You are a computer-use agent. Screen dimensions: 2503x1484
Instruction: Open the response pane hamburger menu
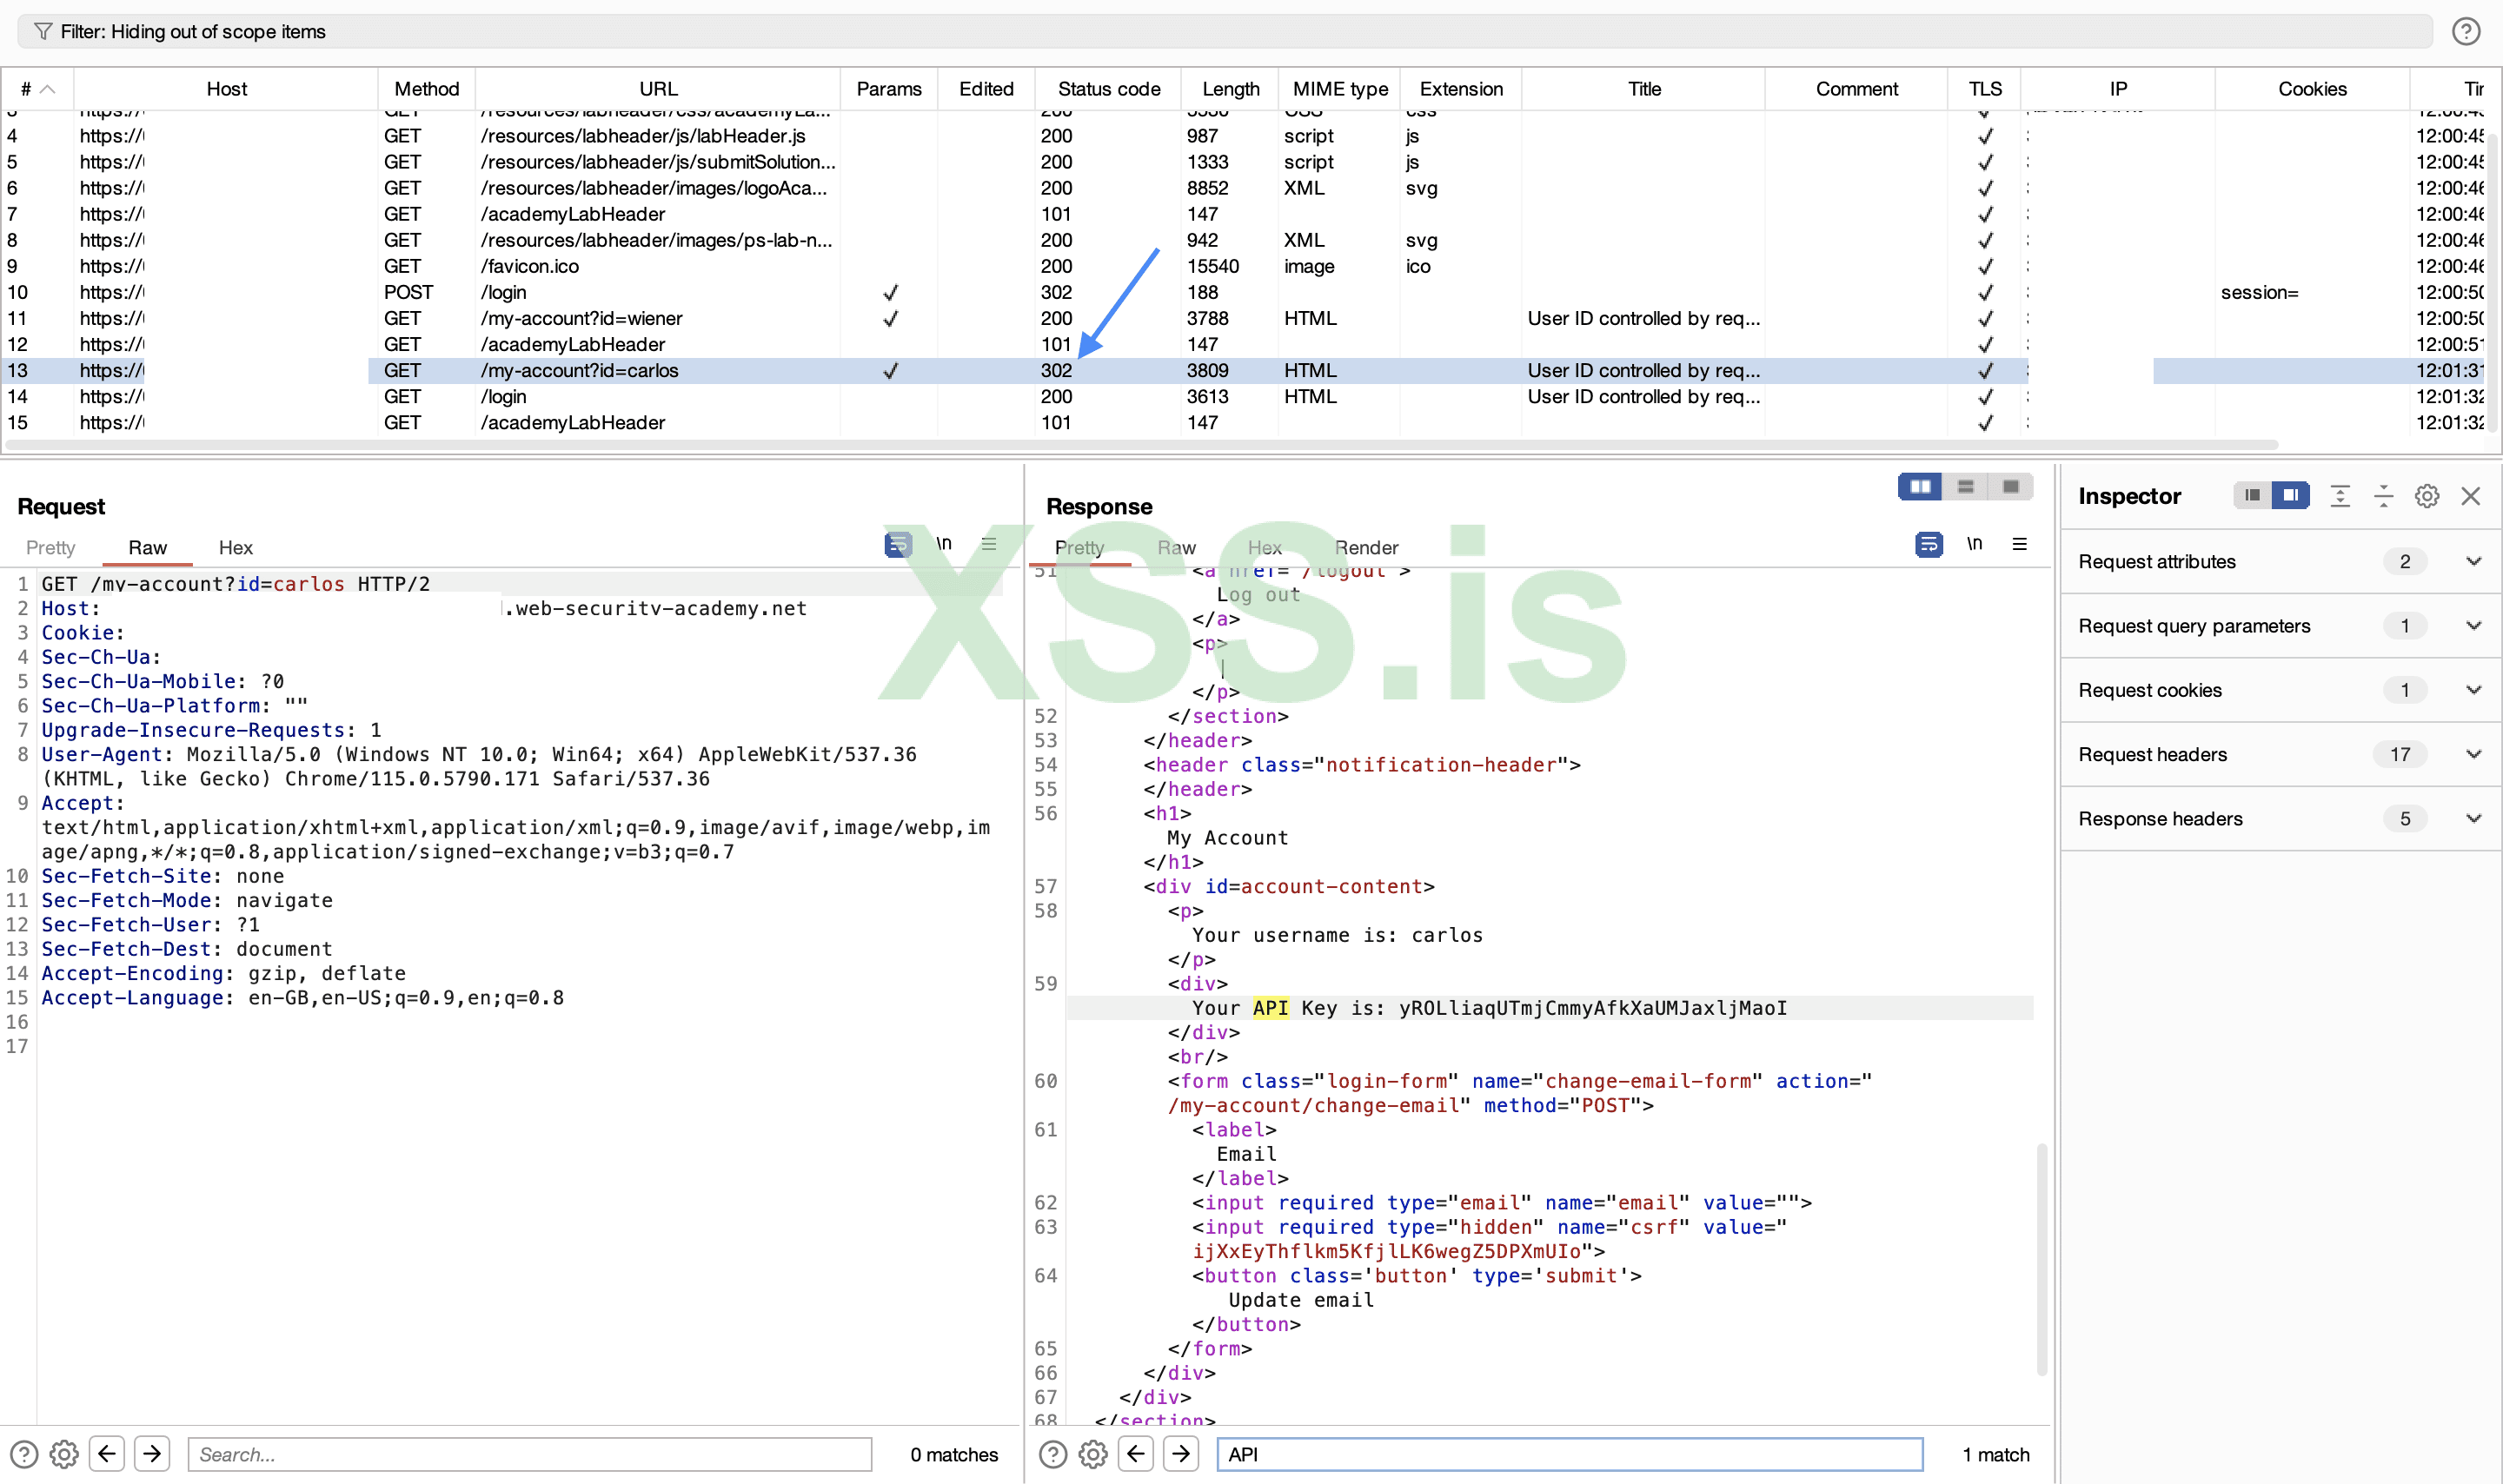[2019, 544]
